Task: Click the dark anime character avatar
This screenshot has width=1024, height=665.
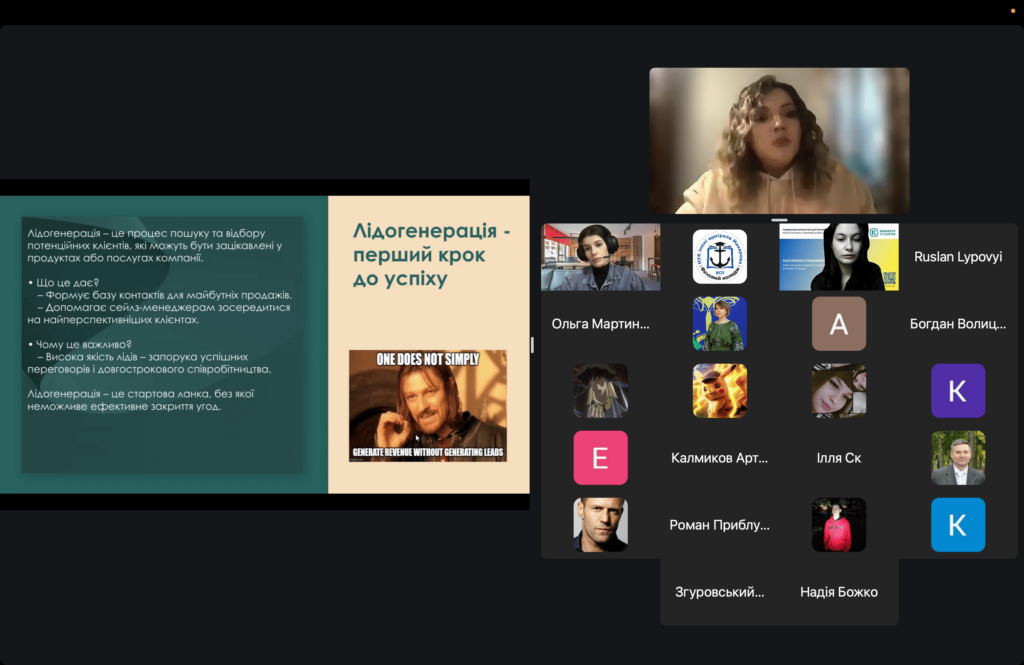Action: coord(601,391)
